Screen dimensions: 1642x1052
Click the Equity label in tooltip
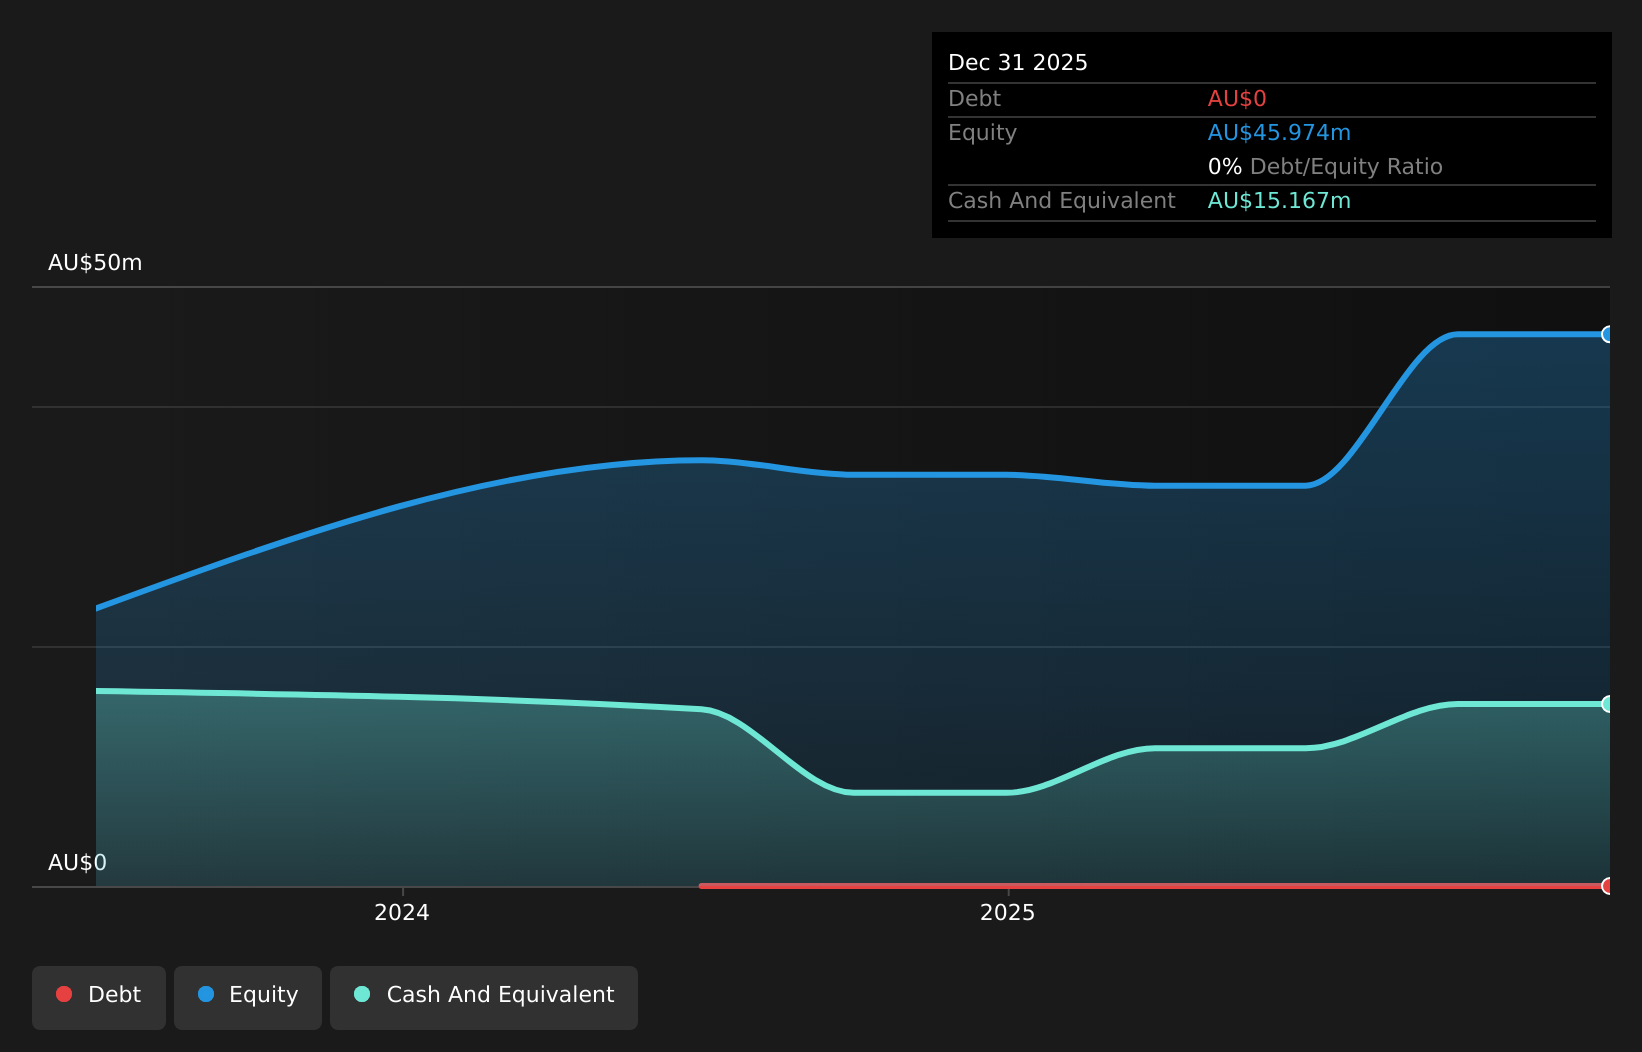click(x=982, y=133)
